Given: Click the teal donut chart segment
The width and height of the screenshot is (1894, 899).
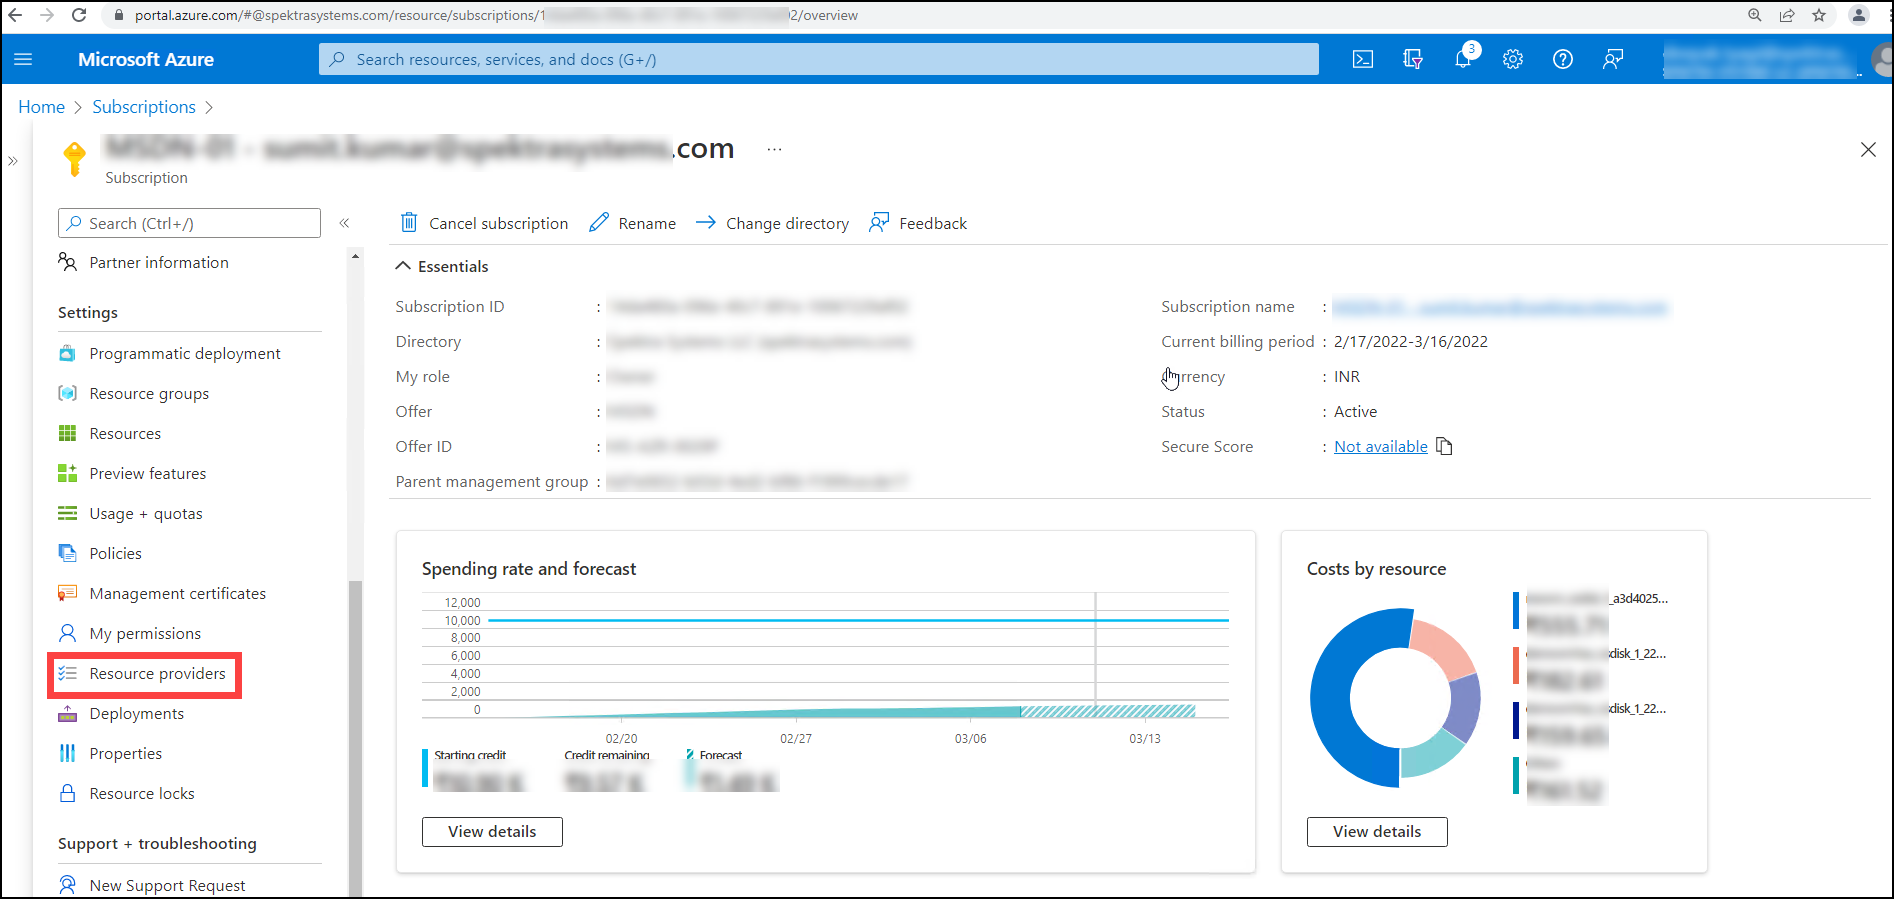Looking at the screenshot, I should click(x=1432, y=753).
